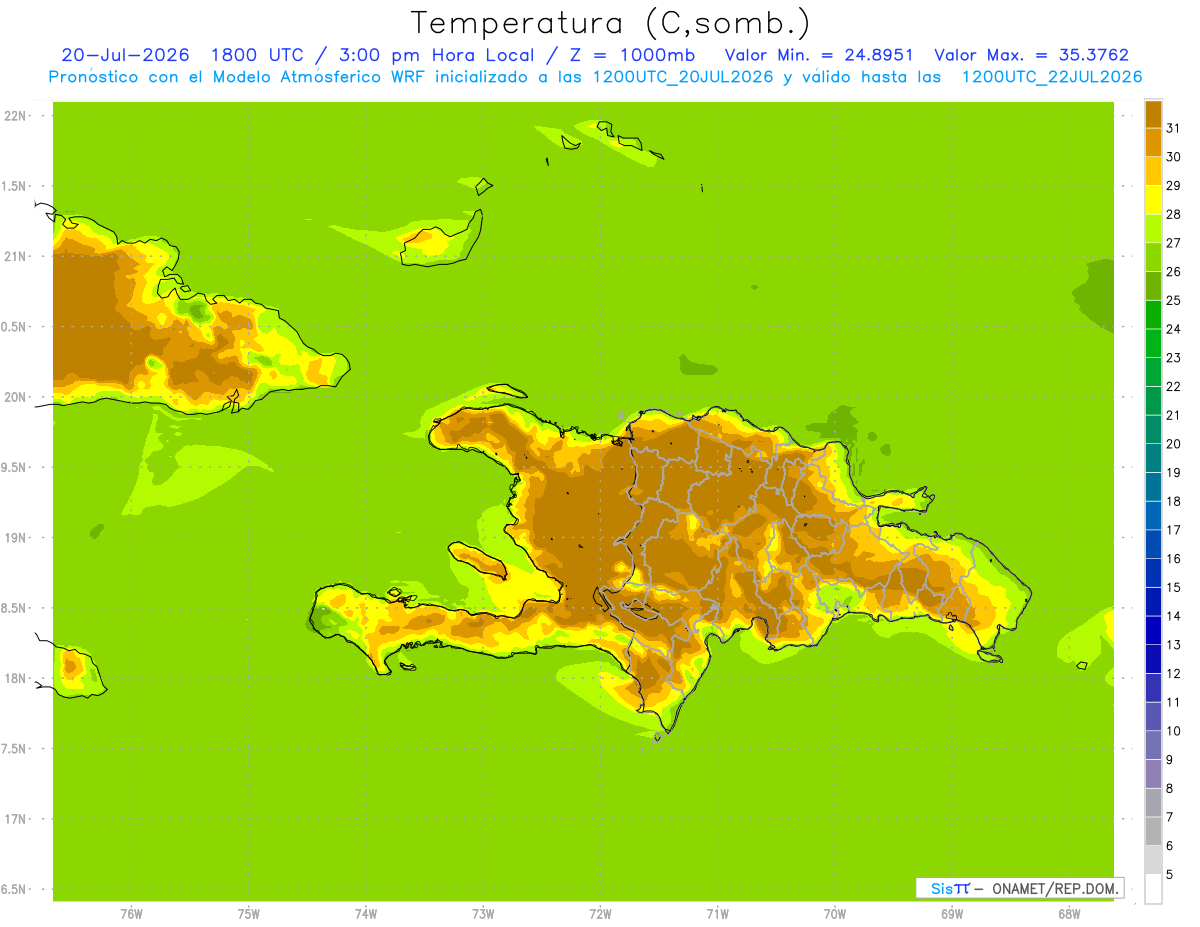This screenshot has width=1200, height=927.
Task: Click the "17N" latitude label
Action: coord(15,819)
